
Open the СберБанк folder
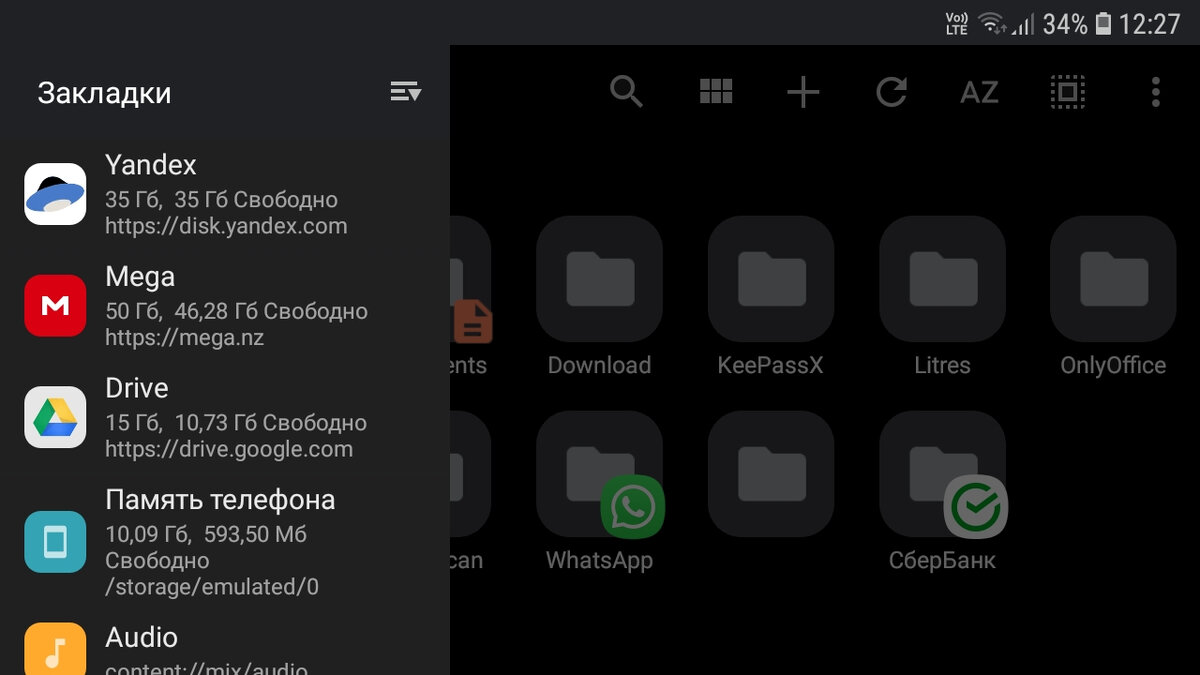coord(942,491)
